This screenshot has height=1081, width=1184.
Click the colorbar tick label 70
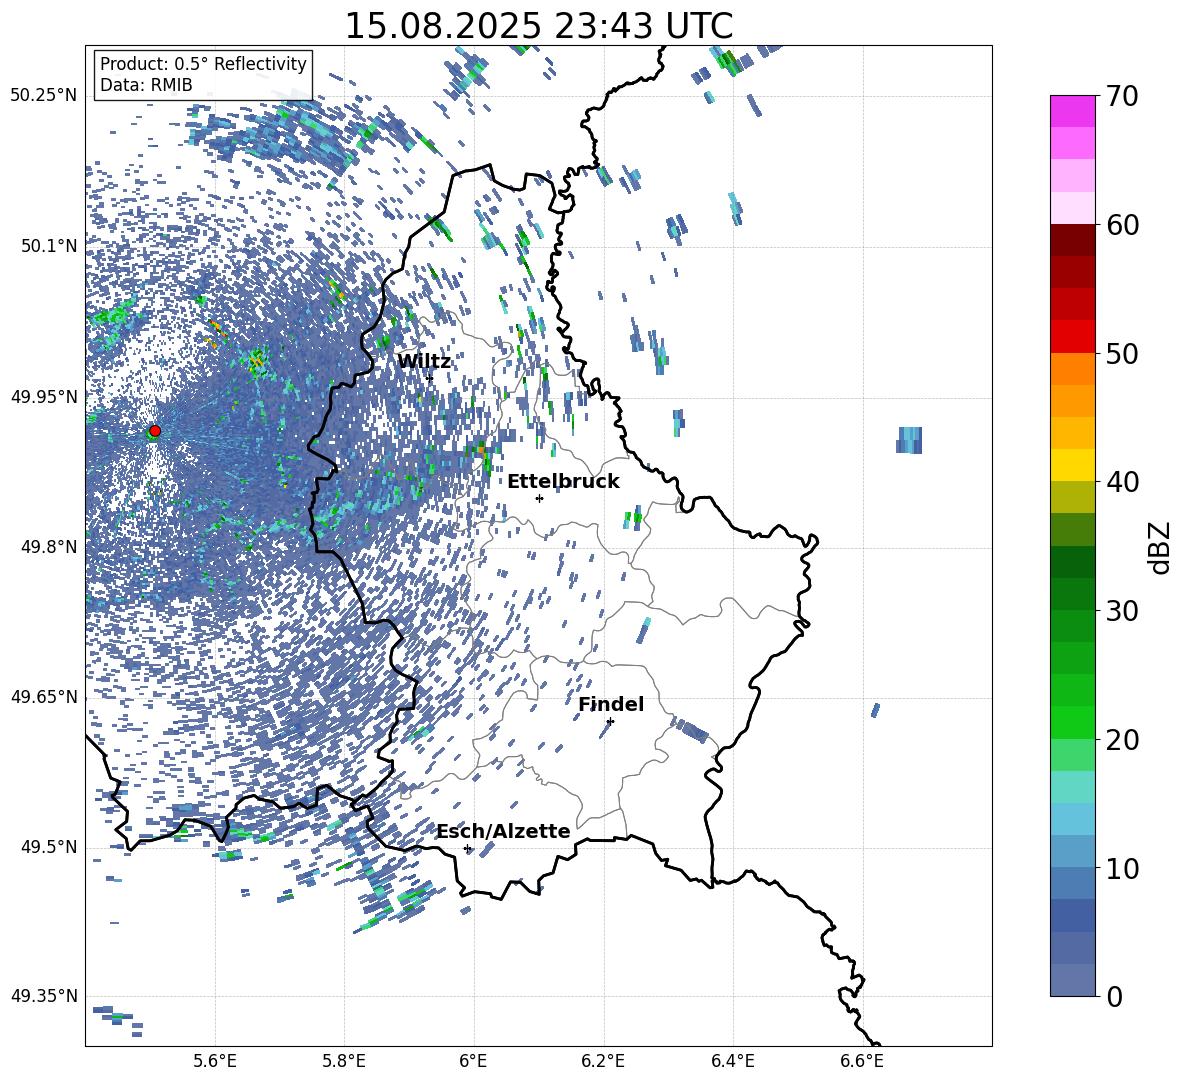pyautogui.click(x=1122, y=96)
